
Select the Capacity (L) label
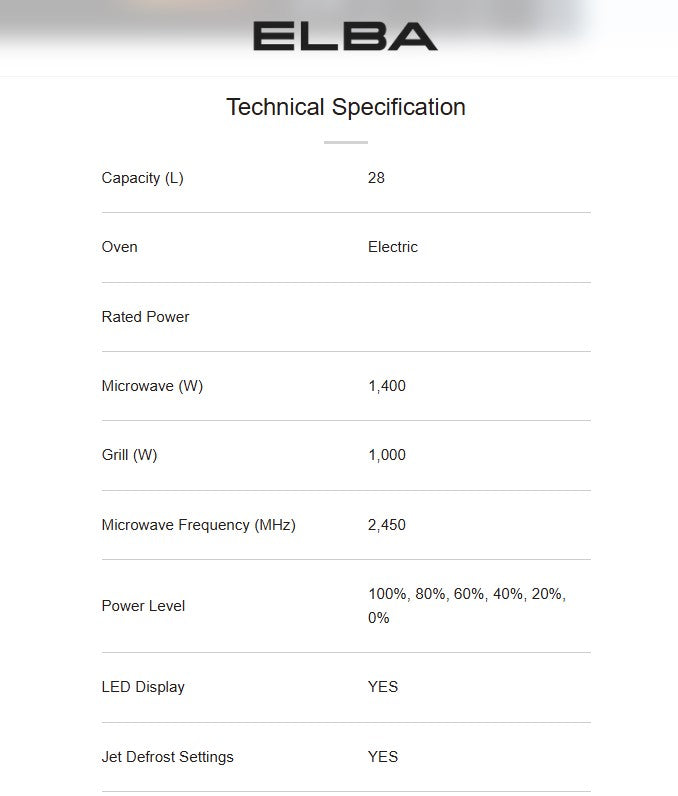142,178
